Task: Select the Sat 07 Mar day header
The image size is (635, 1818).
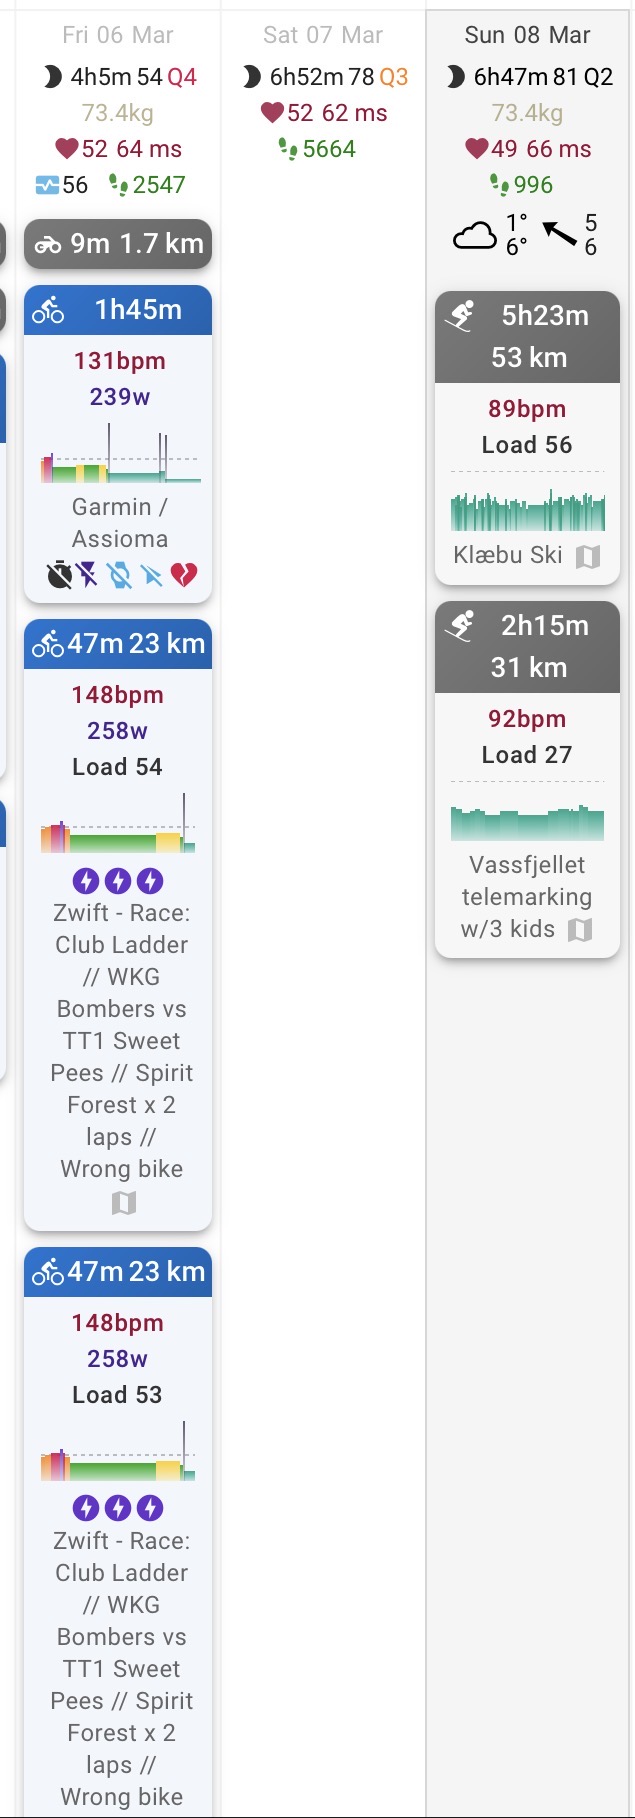Action: click(323, 35)
